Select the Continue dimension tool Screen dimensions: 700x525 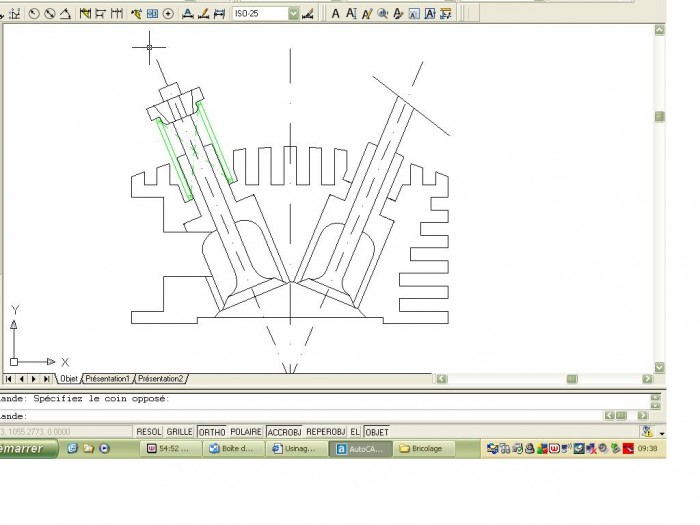(x=117, y=14)
